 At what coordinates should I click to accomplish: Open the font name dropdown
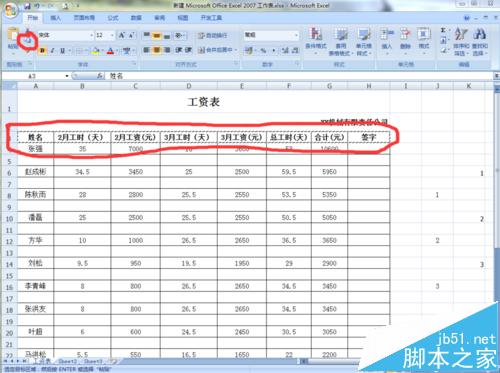(91, 35)
